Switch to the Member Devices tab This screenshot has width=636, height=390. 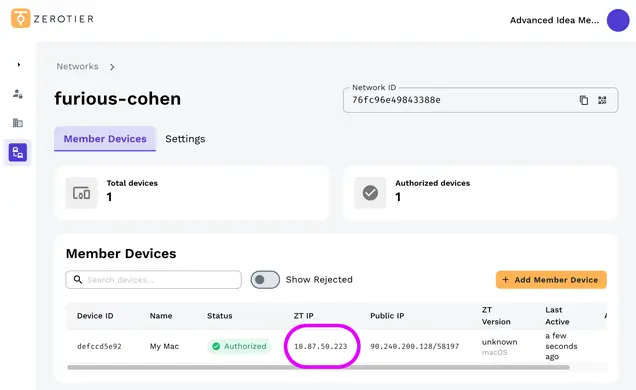(x=105, y=139)
